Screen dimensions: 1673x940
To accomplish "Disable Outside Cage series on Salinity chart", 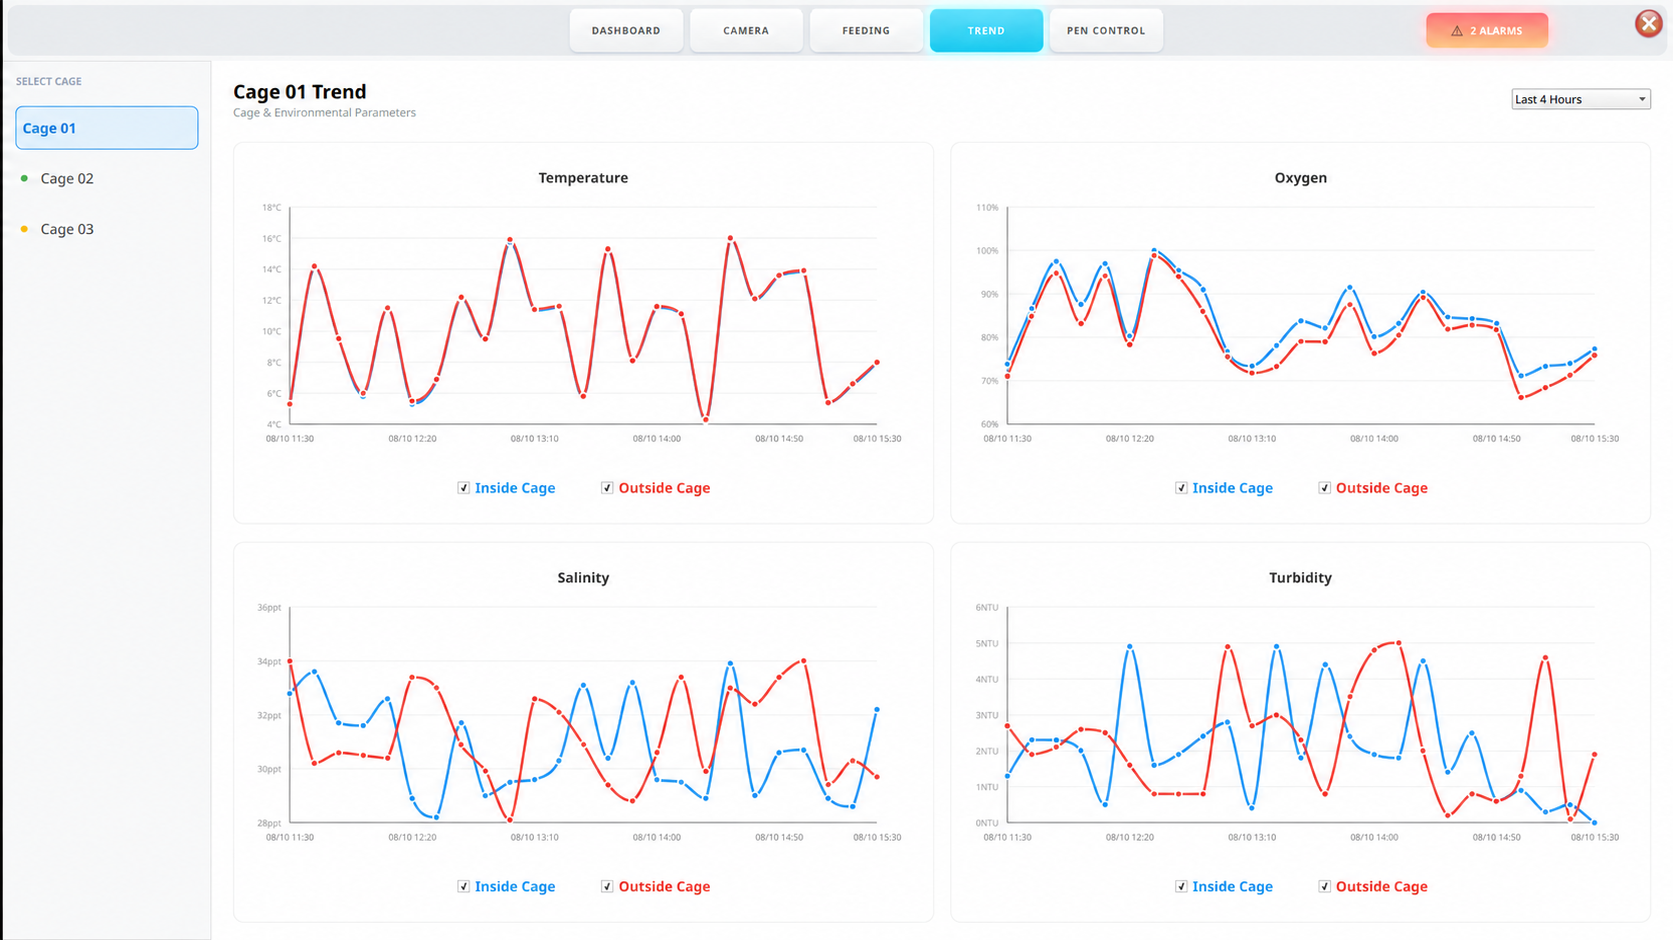I will click(x=607, y=886).
